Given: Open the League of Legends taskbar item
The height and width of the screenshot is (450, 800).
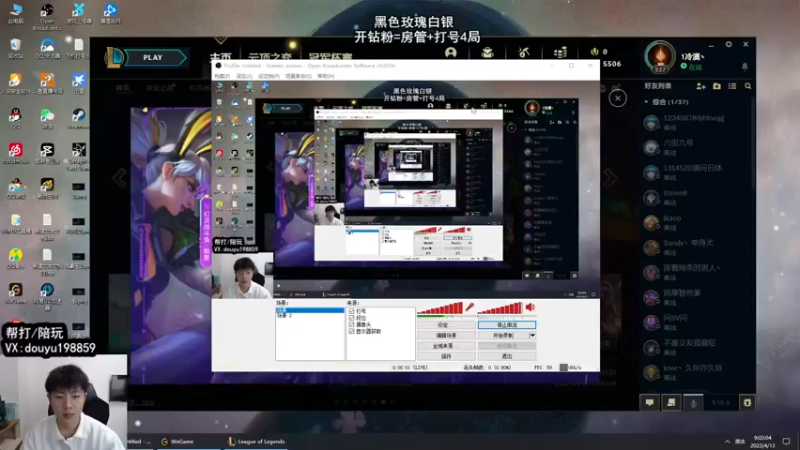Looking at the screenshot, I should 257,442.
